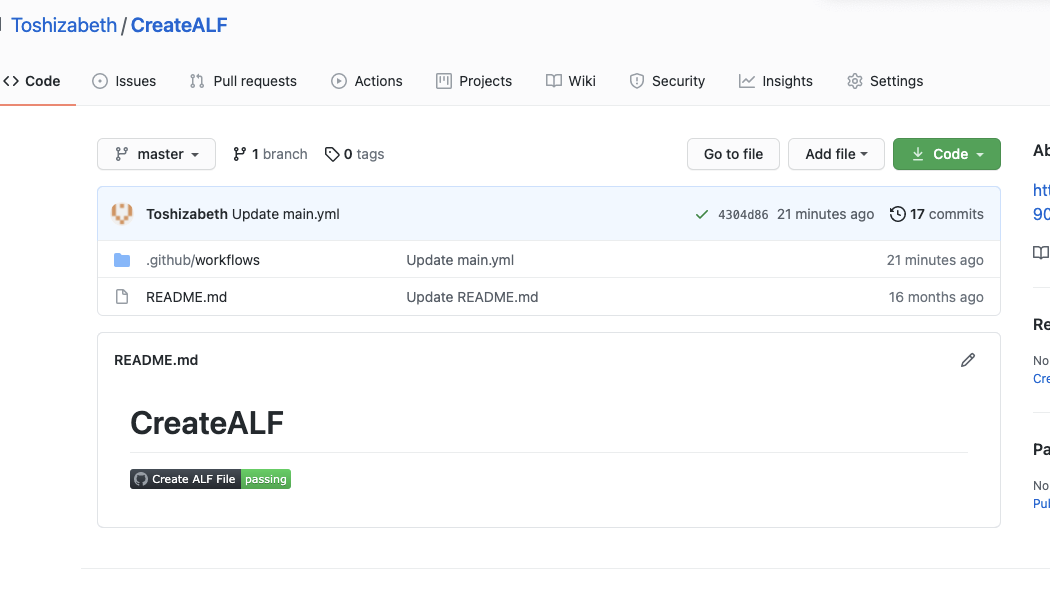Click Toshizabeth's avatar in commit bar

(x=122, y=214)
